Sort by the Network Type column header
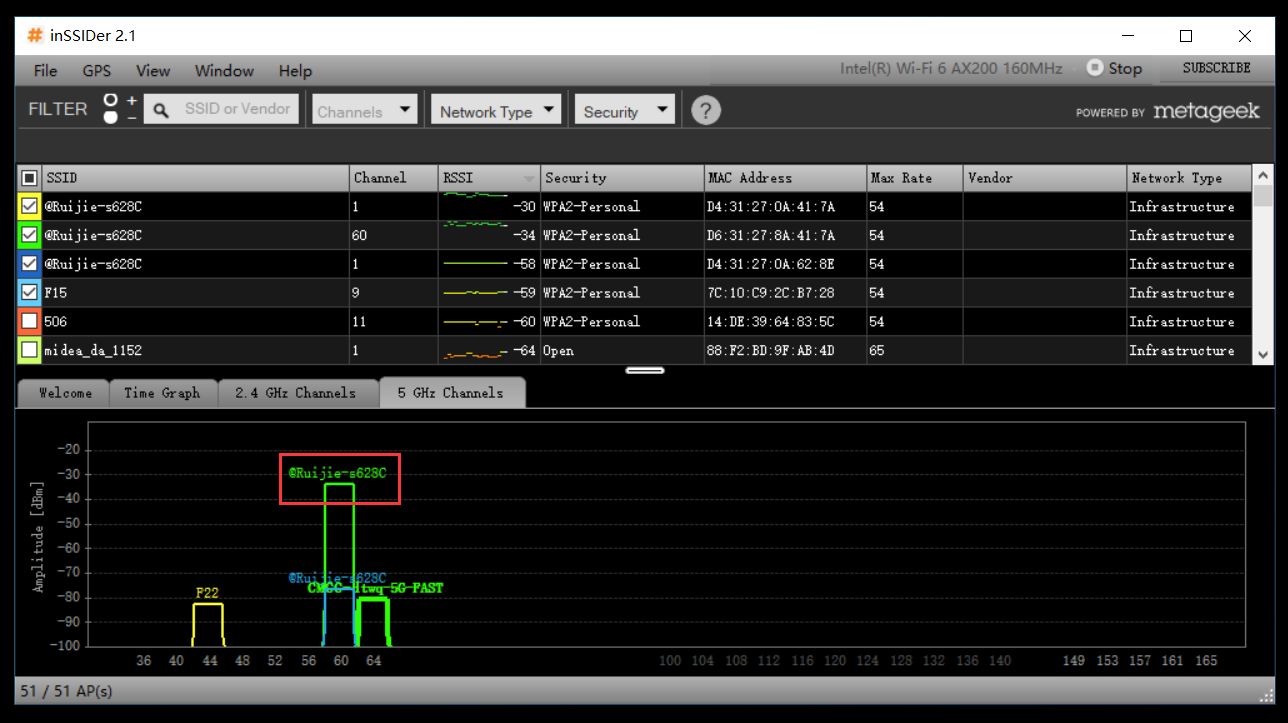 [x=1188, y=178]
